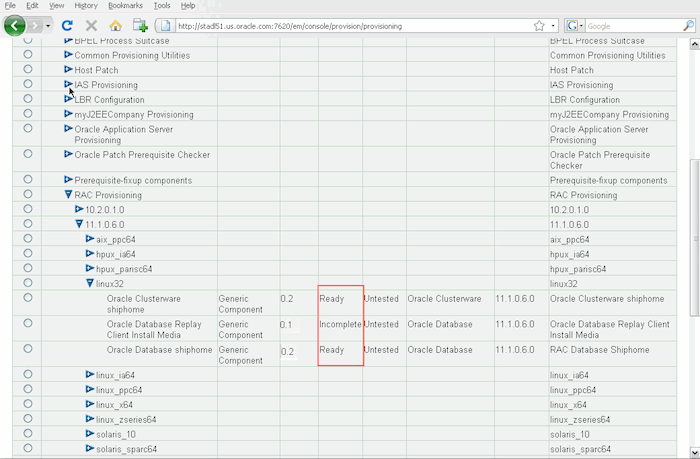Expand the 10.2.0.1.0 version node
The width and height of the screenshot is (700, 459).
tap(79, 209)
